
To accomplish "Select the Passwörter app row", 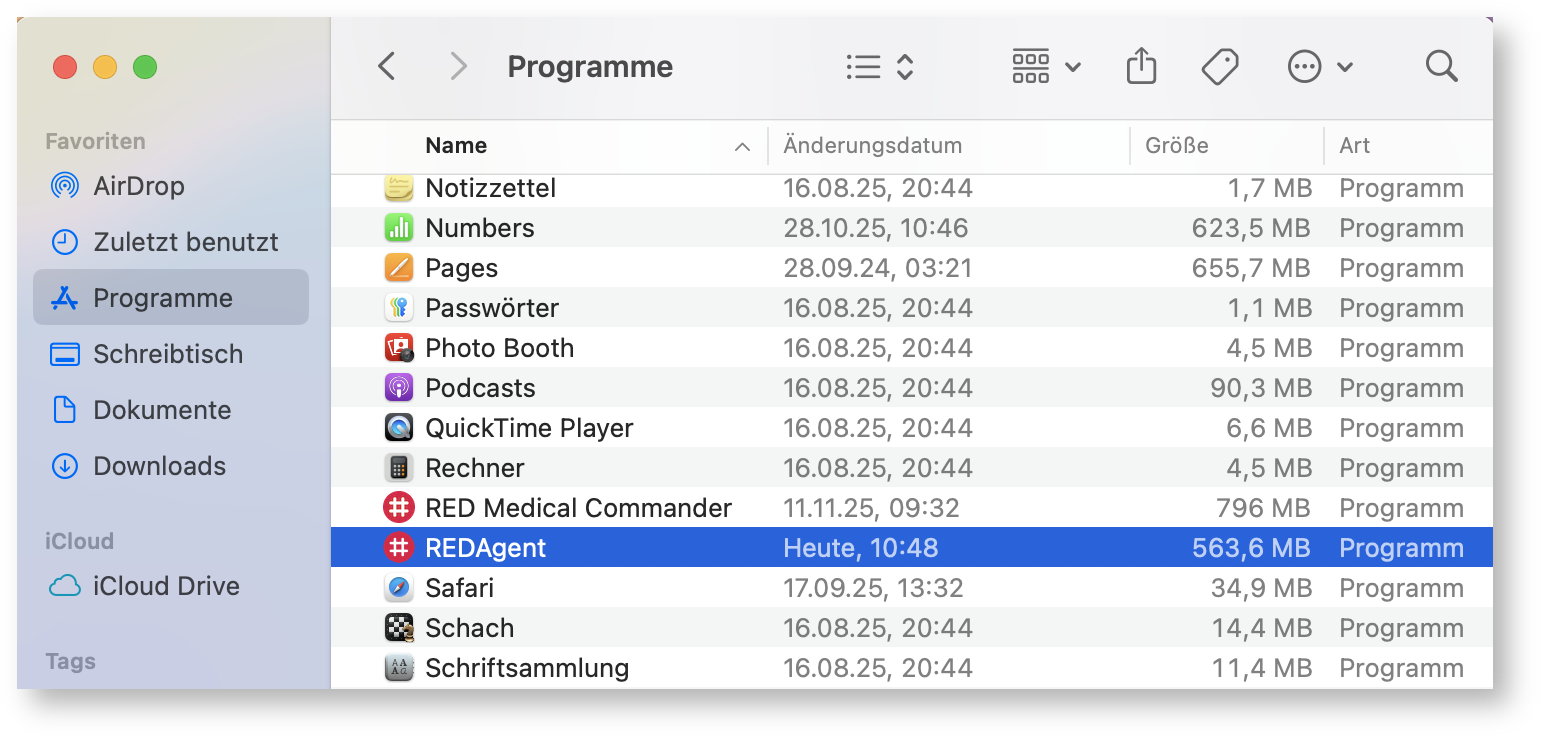I will click(491, 308).
